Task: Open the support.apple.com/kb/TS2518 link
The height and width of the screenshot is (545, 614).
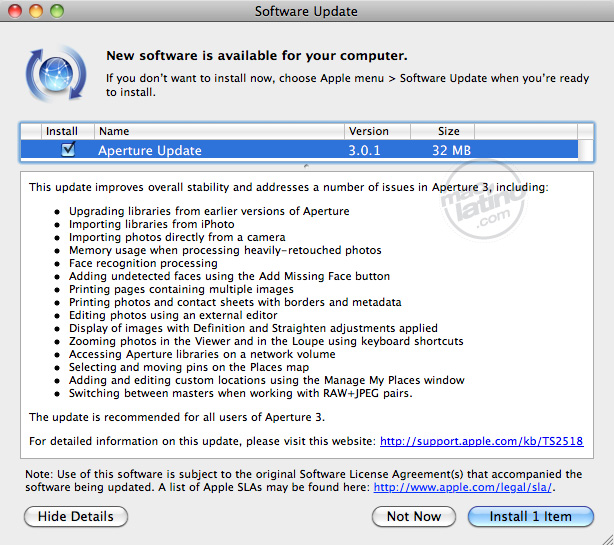Action: [x=481, y=441]
